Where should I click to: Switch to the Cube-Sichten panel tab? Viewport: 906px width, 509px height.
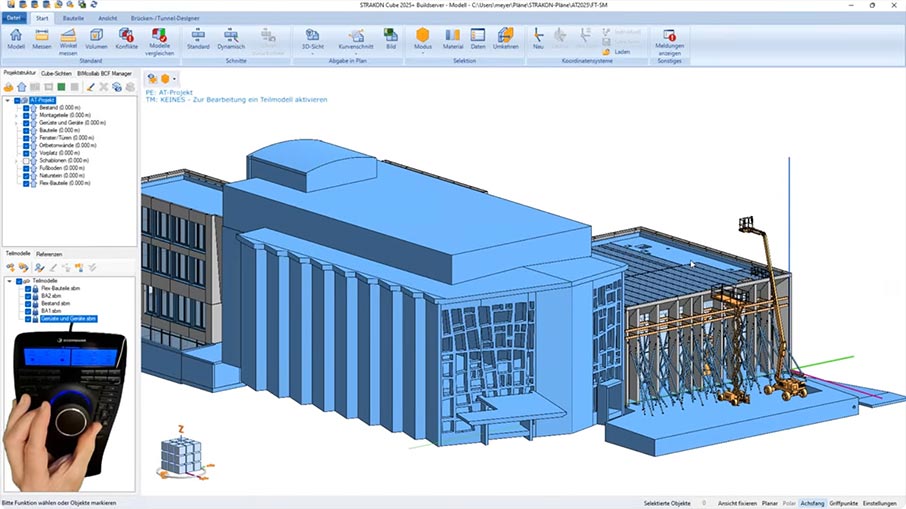coord(57,74)
